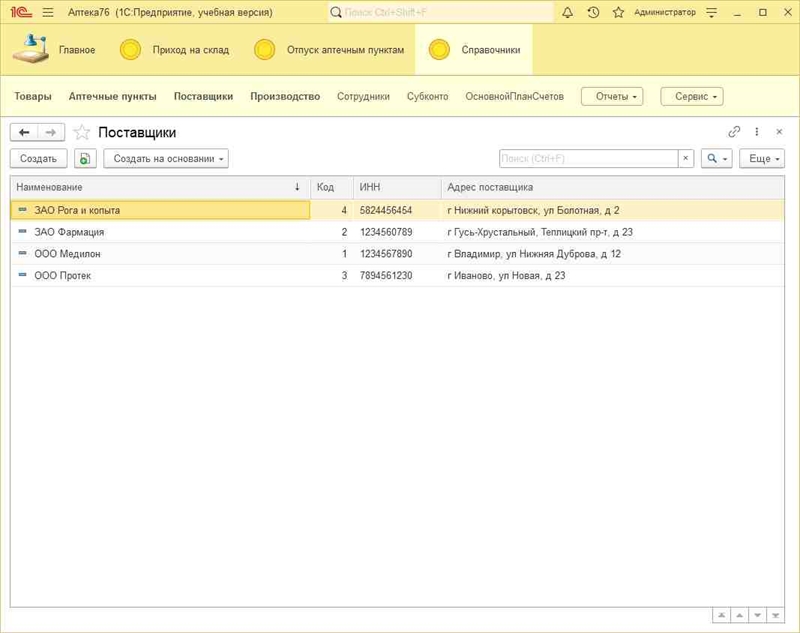Open the magnifier search dropdown

716,159
